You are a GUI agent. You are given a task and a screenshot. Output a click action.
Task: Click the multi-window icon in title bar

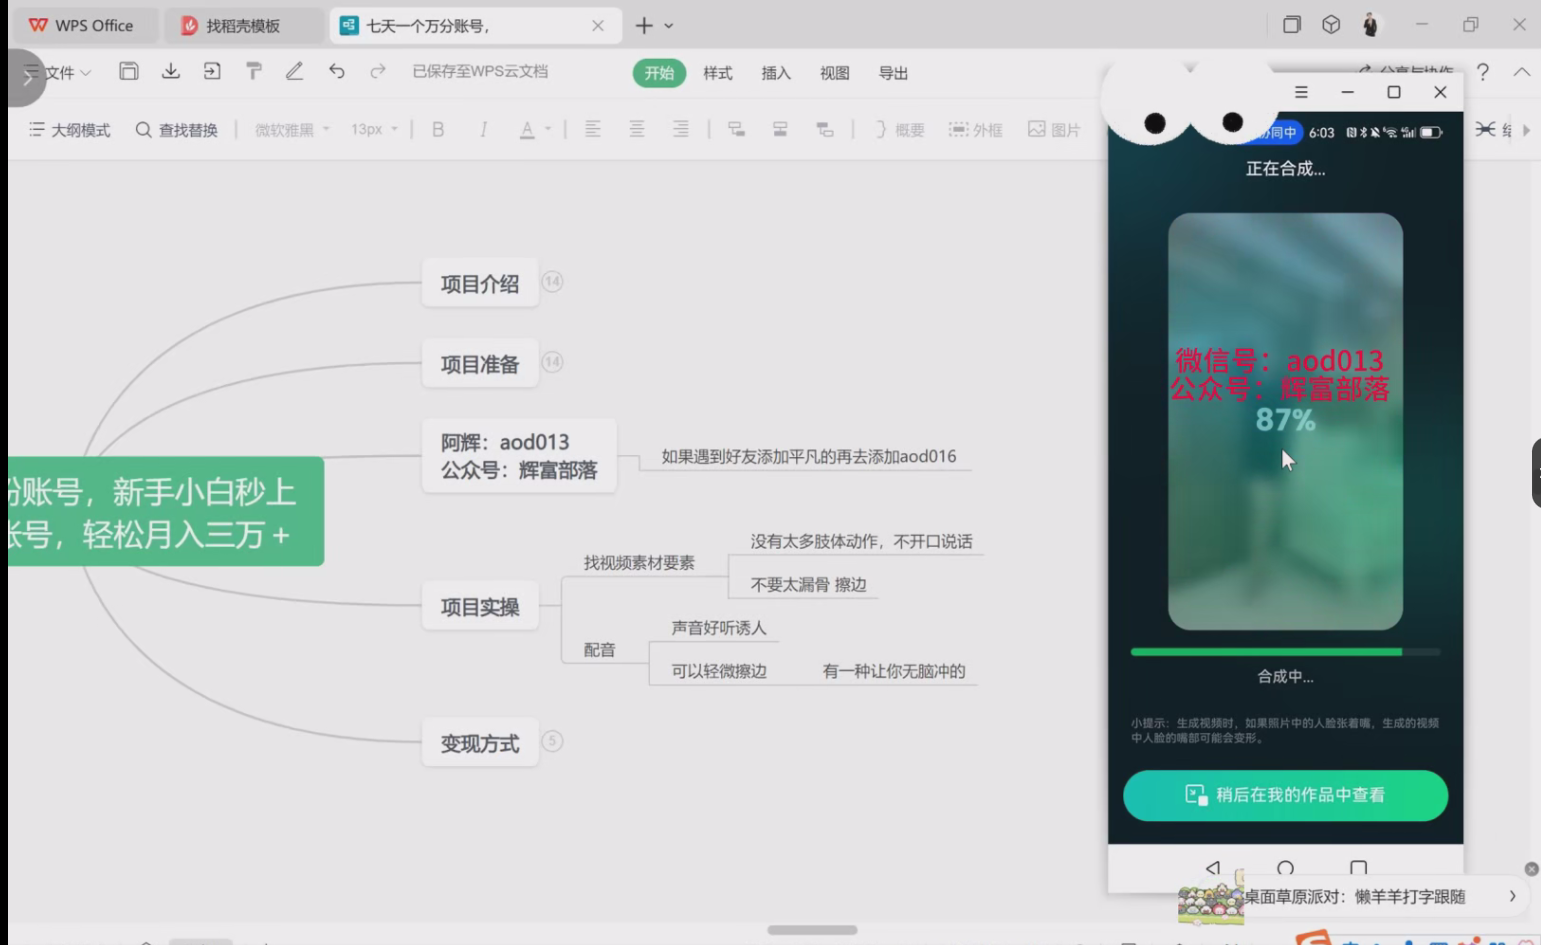[x=1292, y=25]
